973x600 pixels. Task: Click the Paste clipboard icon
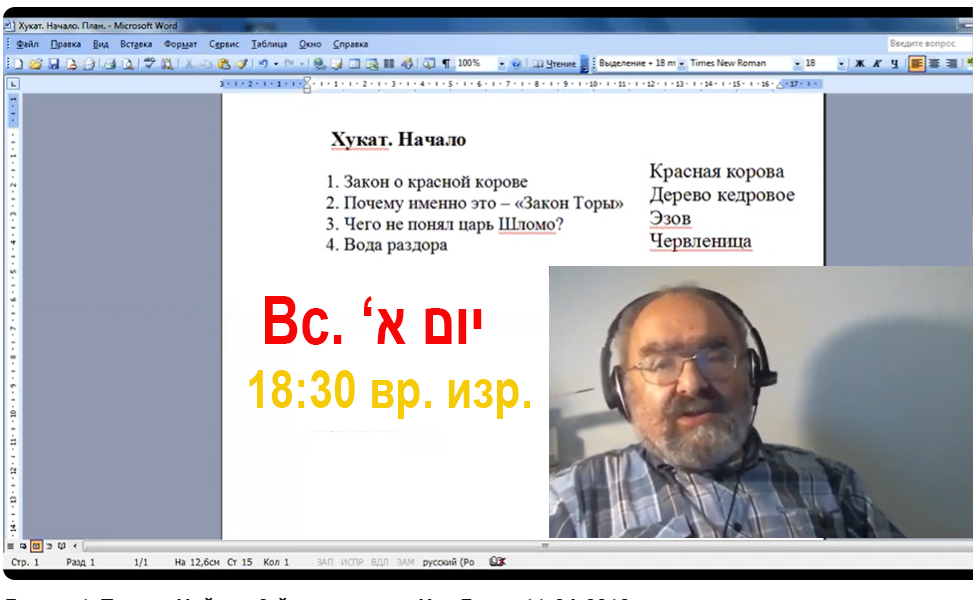pos(225,63)
